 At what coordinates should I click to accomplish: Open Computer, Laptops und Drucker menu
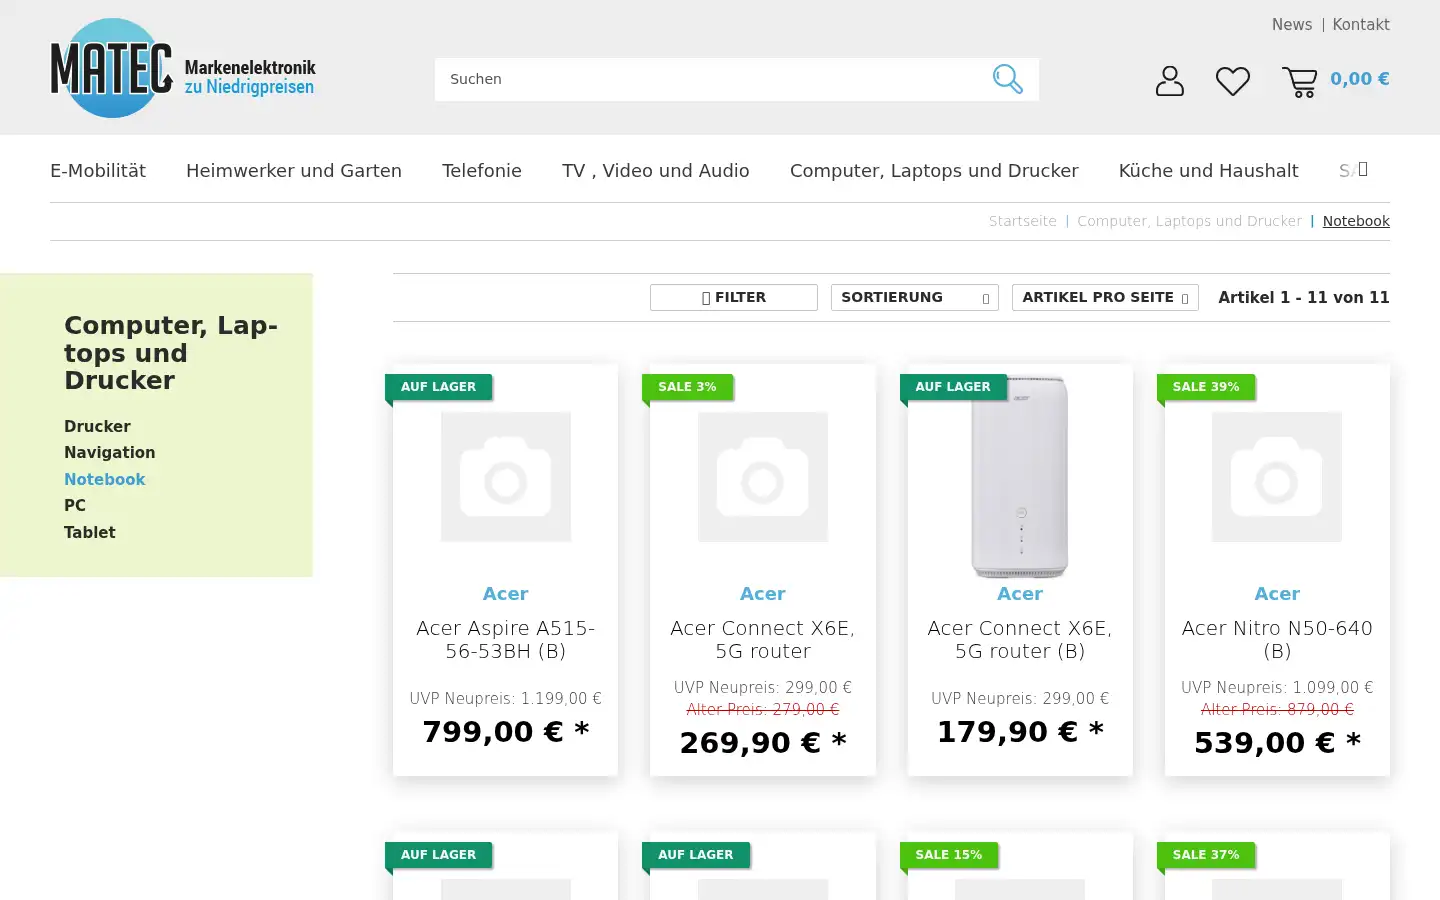pos(934,171)
